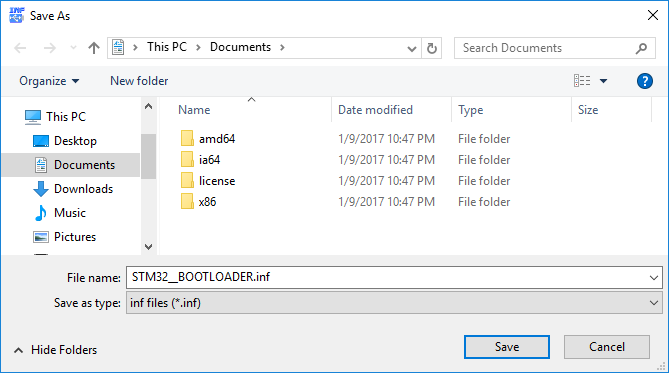Open the Save as type dropdown
The image size is (669, 373).
(394, 303)
